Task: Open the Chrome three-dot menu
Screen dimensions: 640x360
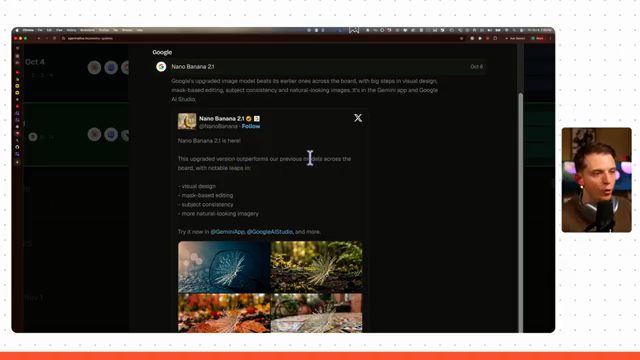Action: pos(550,38)
